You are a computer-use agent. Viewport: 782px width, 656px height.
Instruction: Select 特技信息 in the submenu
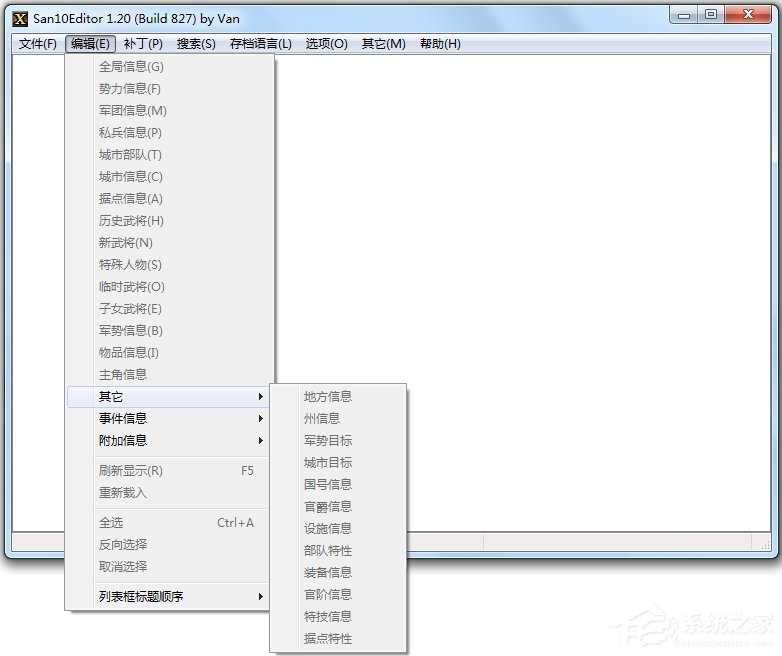pyautogui.click(x=338, y=616)
